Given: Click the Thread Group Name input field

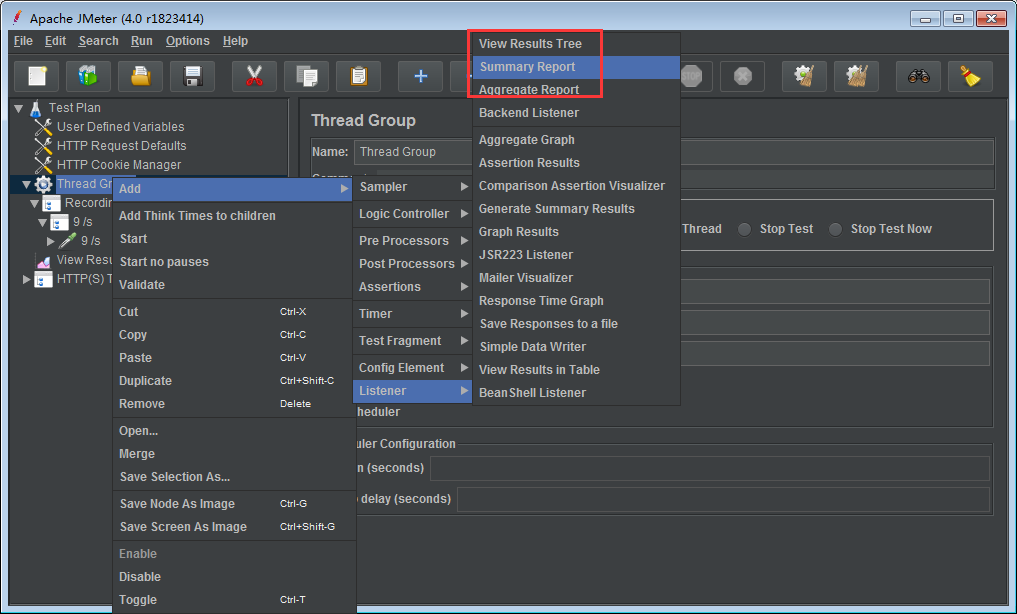Looking at the screenshot, I should click(674, 152).
